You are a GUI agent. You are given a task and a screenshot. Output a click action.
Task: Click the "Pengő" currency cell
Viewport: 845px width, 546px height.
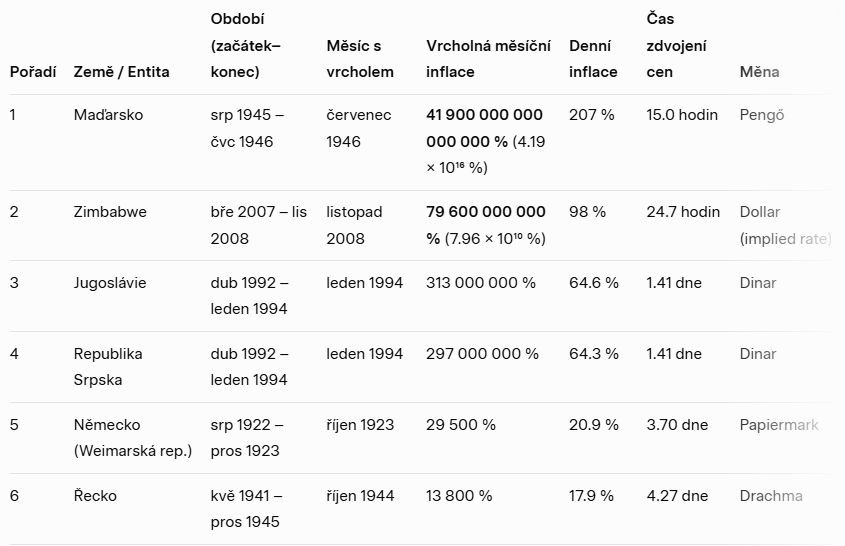tap(762, 115)
